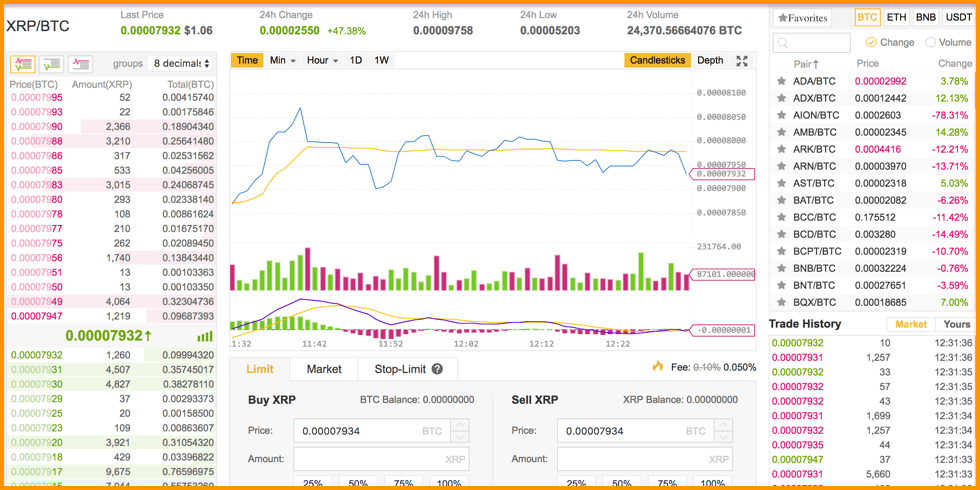
Task: Set Buy amount to 50%
Action: 358,483
